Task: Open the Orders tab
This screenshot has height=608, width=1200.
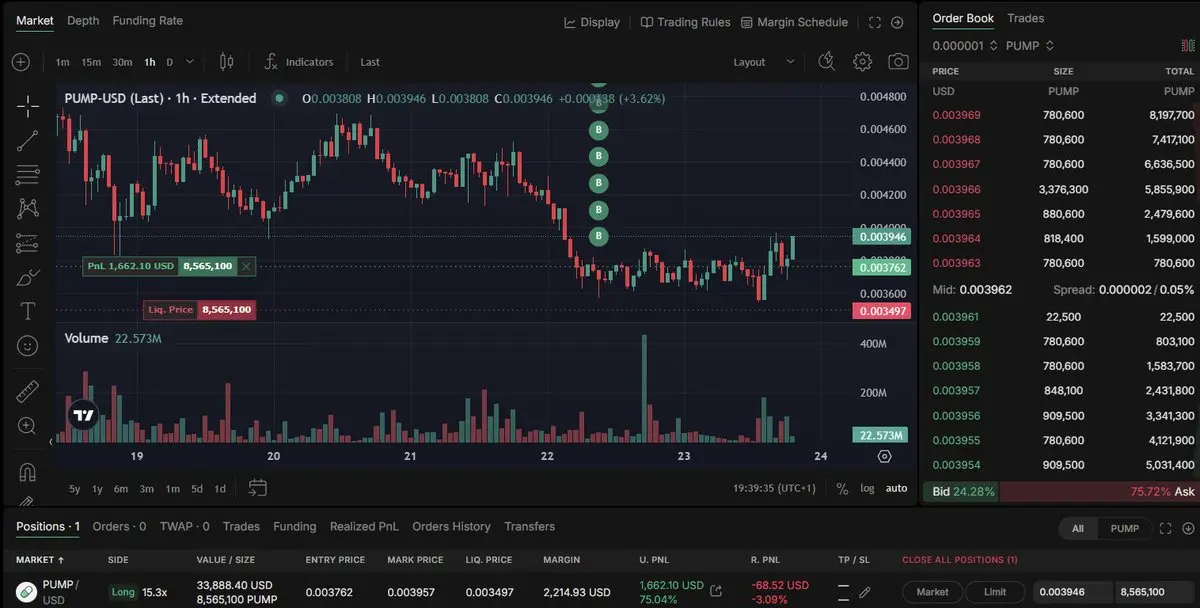Action: 119,526
